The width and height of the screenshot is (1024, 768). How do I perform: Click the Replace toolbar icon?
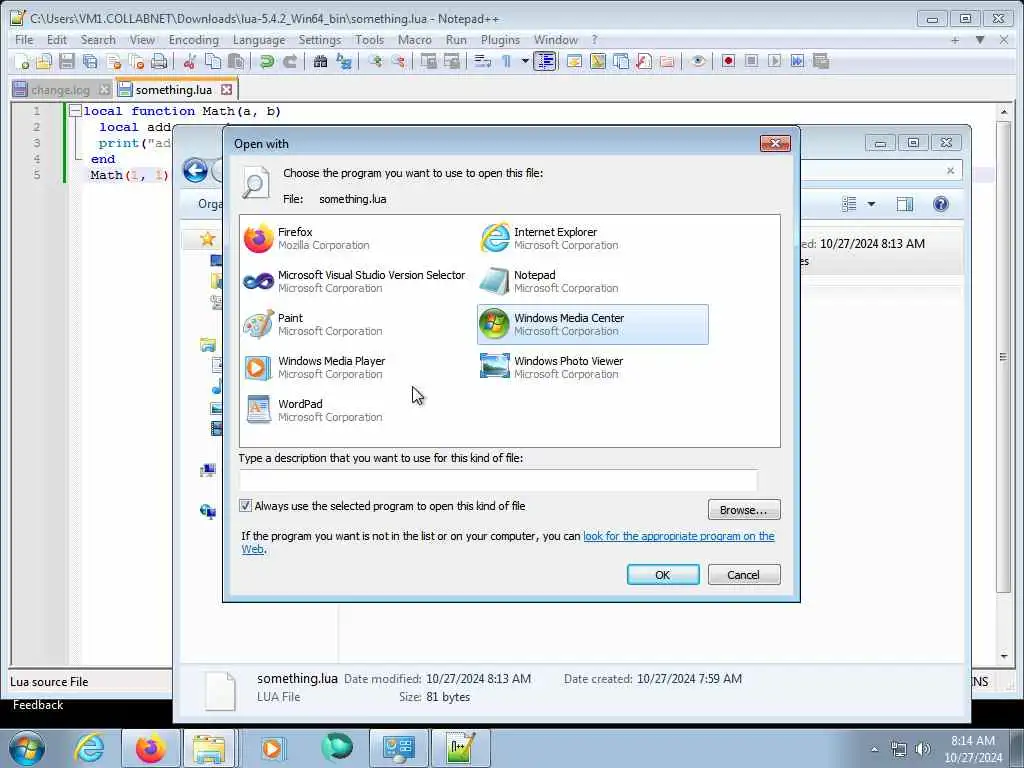point(344,61)
